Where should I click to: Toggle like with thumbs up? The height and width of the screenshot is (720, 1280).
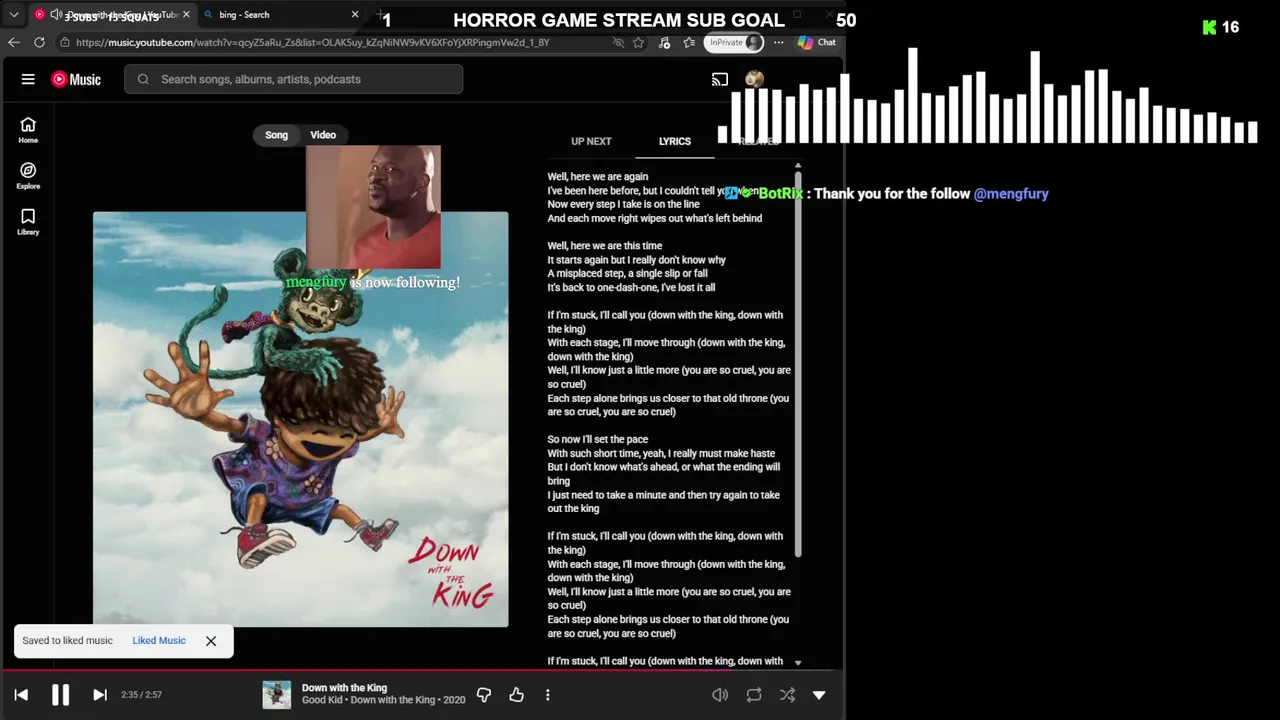pos(516,695)
